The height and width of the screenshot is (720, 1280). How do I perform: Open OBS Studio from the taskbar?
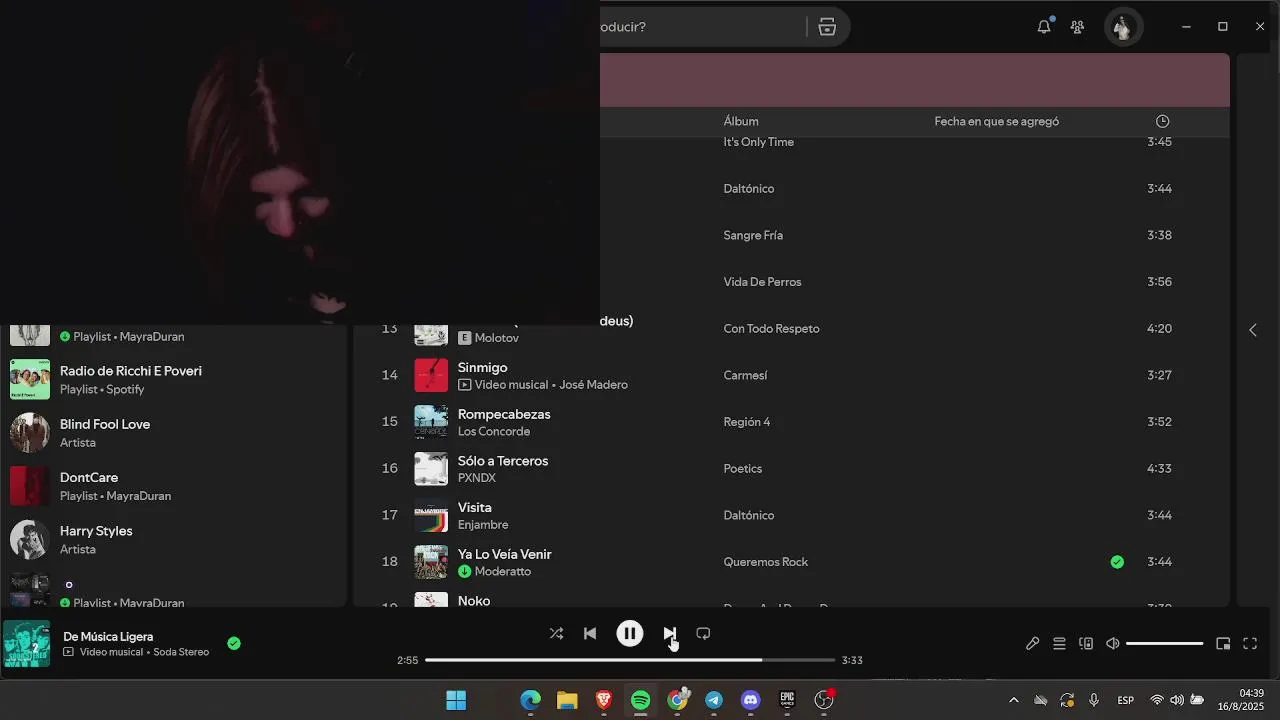(824, 700)
